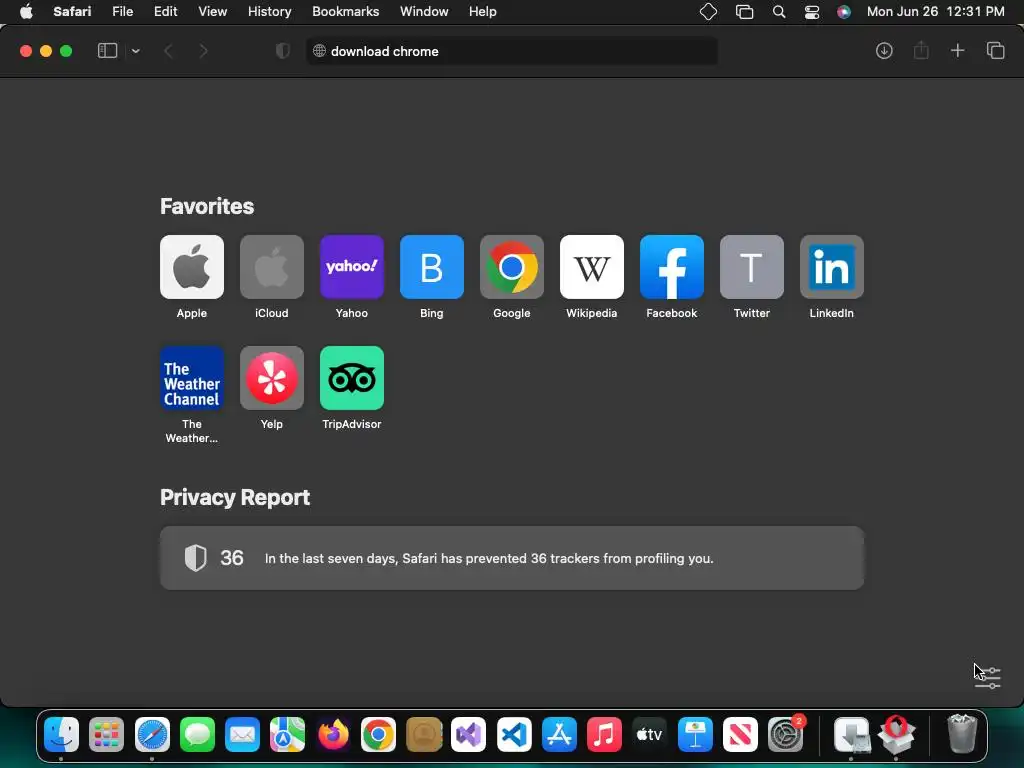Screen dimensions: 1024x768
Task: Open the File menu
Action: coord(122,12)
